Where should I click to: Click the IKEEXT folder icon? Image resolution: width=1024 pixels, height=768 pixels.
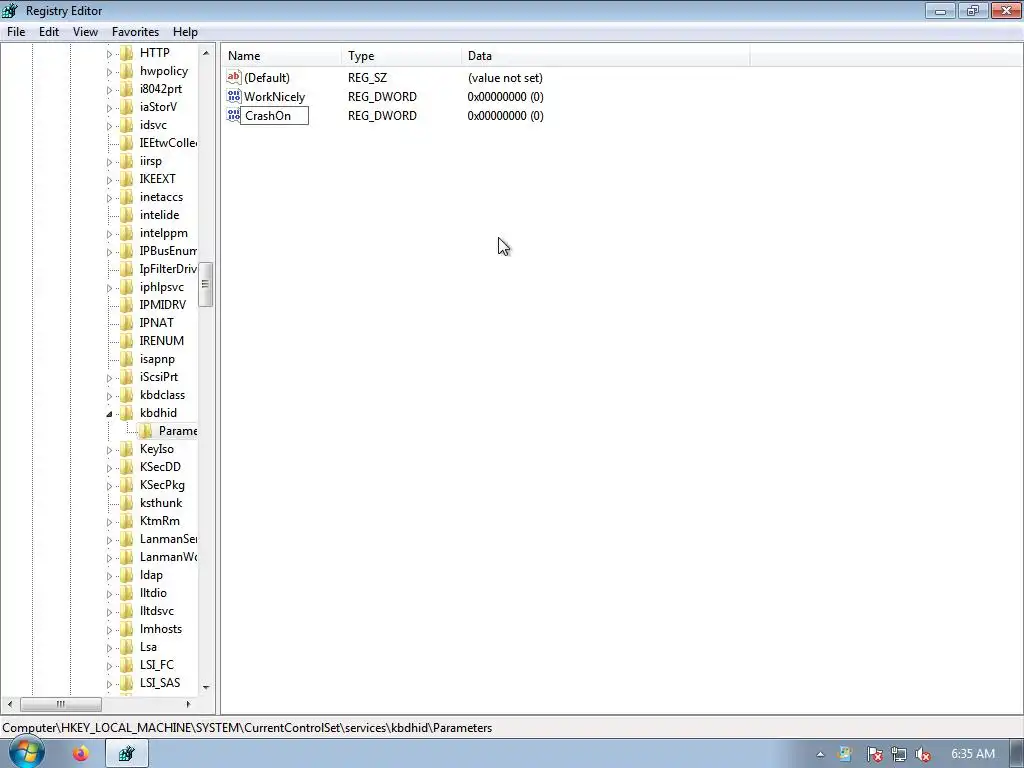(x=127, y=179)
